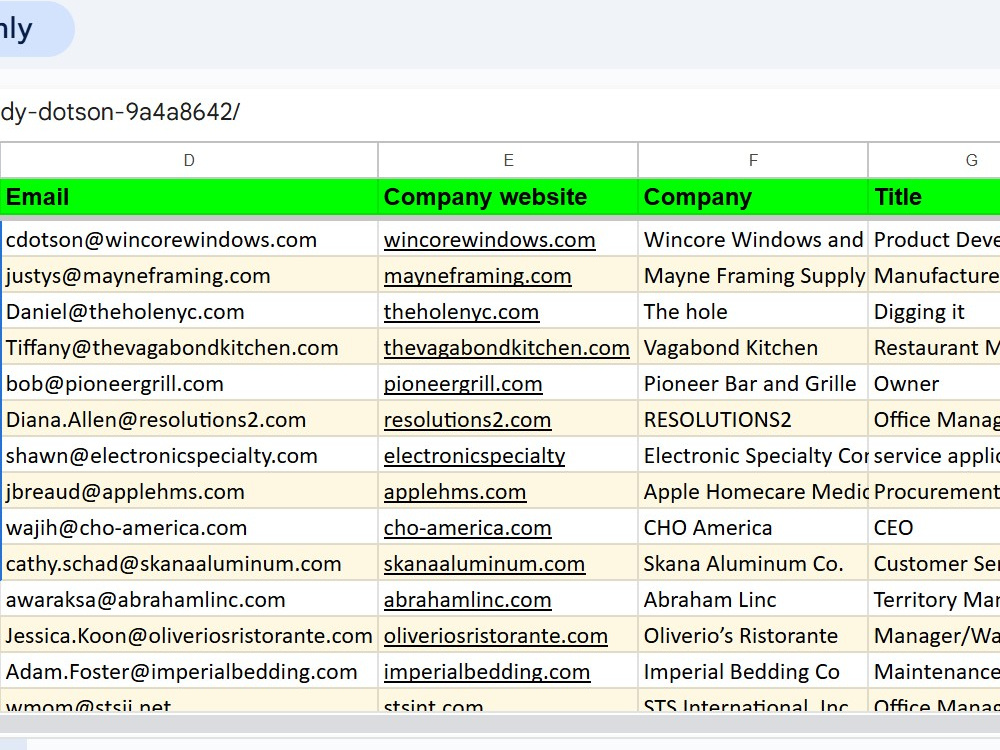Select the CHO America cell
Screen dimensions: 1000x750
(753, 528)
